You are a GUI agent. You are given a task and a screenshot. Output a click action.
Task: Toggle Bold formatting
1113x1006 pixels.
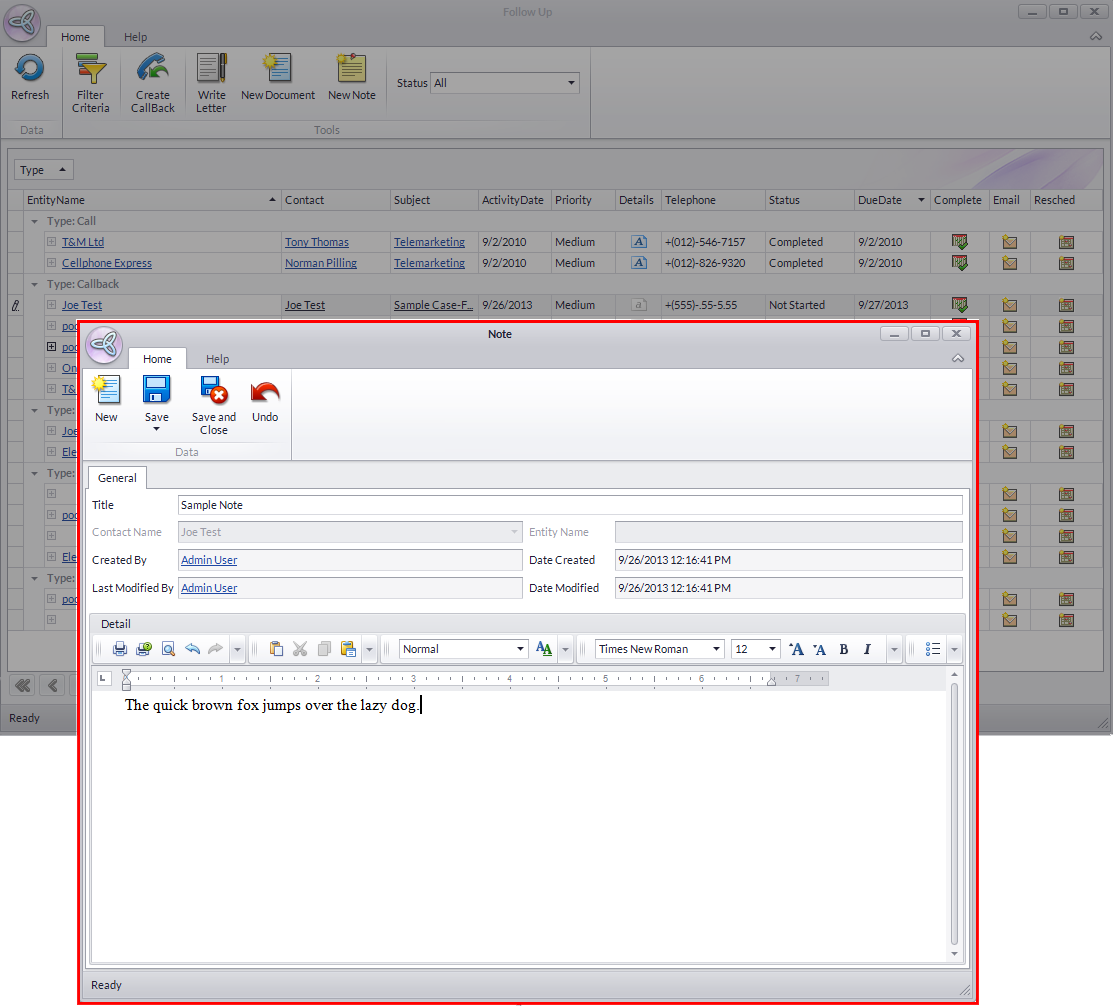[x=844, y=649]
